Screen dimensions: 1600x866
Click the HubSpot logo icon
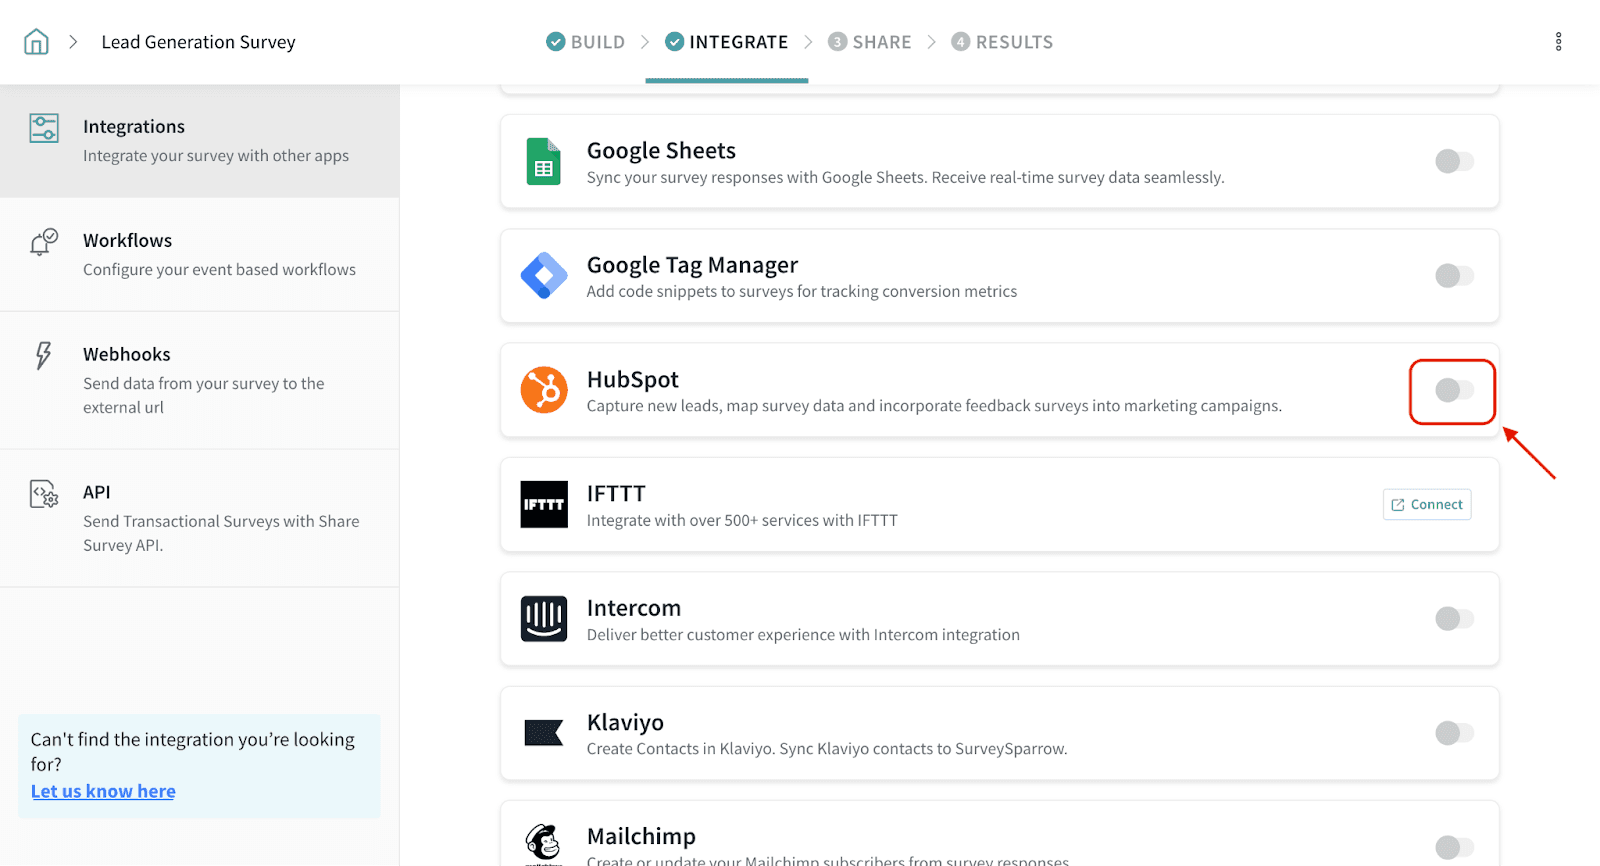point(543,390)
